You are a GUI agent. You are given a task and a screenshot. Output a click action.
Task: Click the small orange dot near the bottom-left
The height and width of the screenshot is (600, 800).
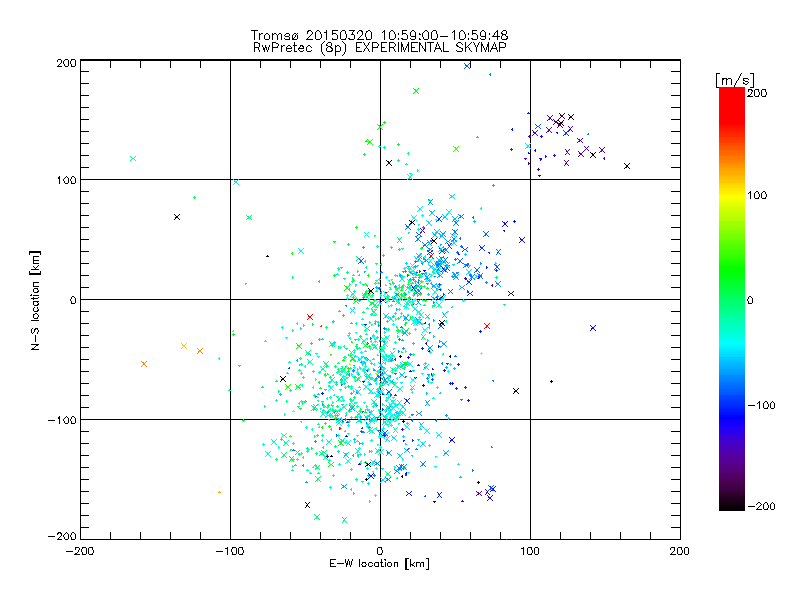point(219,492)
